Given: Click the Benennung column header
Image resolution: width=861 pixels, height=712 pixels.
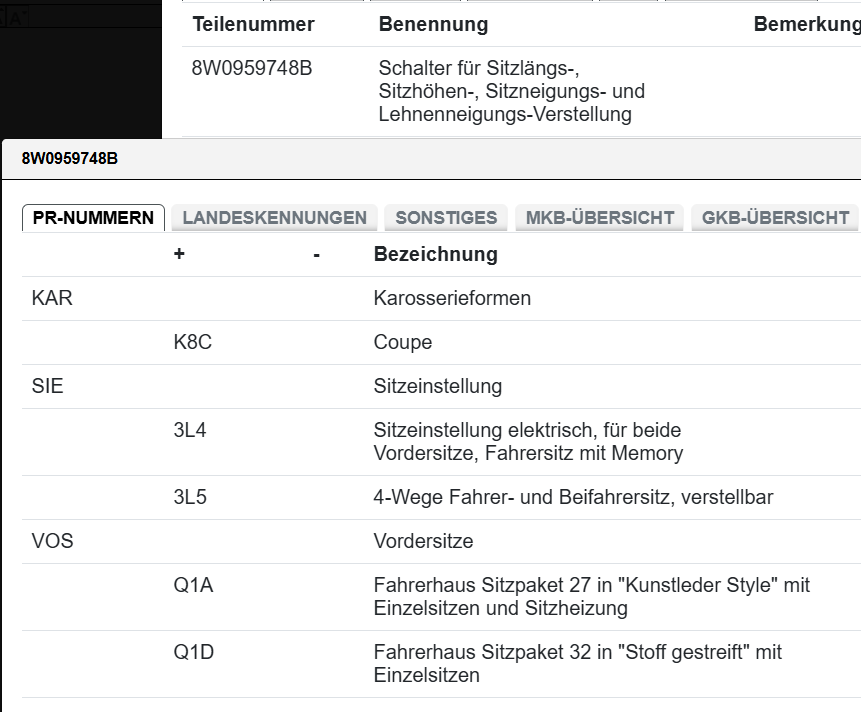Looking at the screenshot, I should click(x=433, y=24).
